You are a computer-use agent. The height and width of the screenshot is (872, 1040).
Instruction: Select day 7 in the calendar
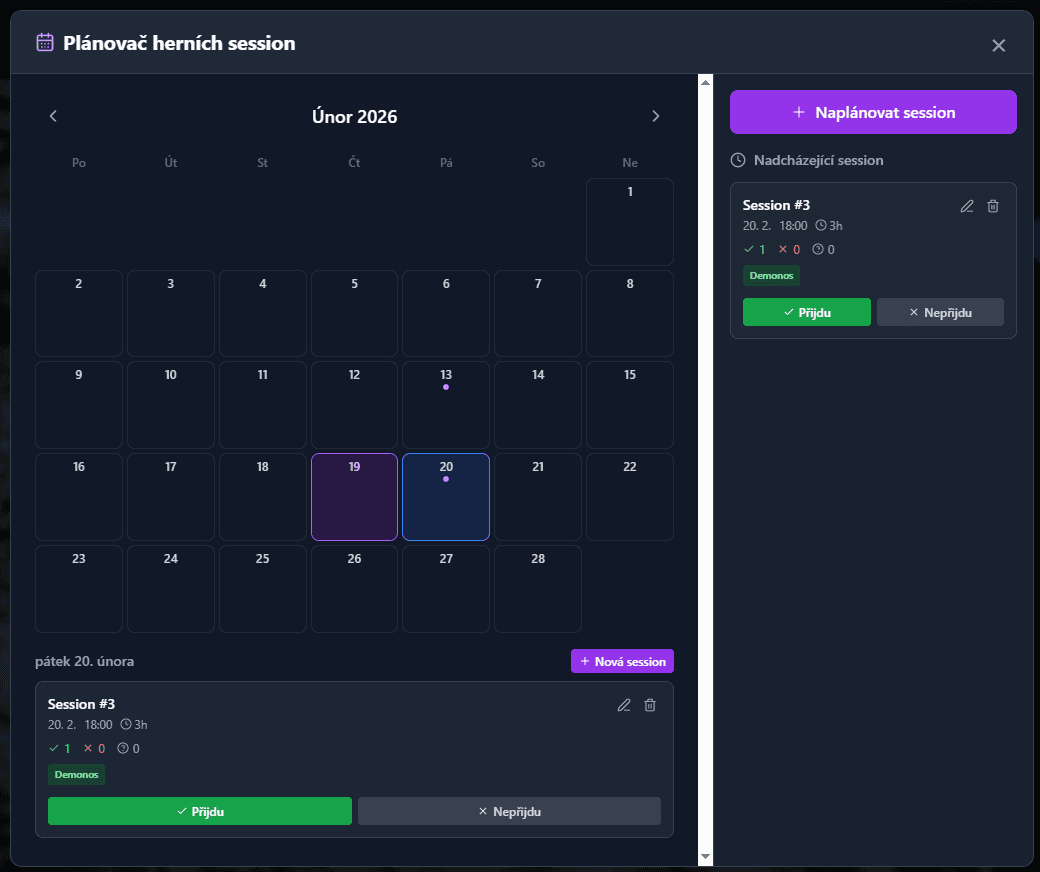[x=538, y=313]
